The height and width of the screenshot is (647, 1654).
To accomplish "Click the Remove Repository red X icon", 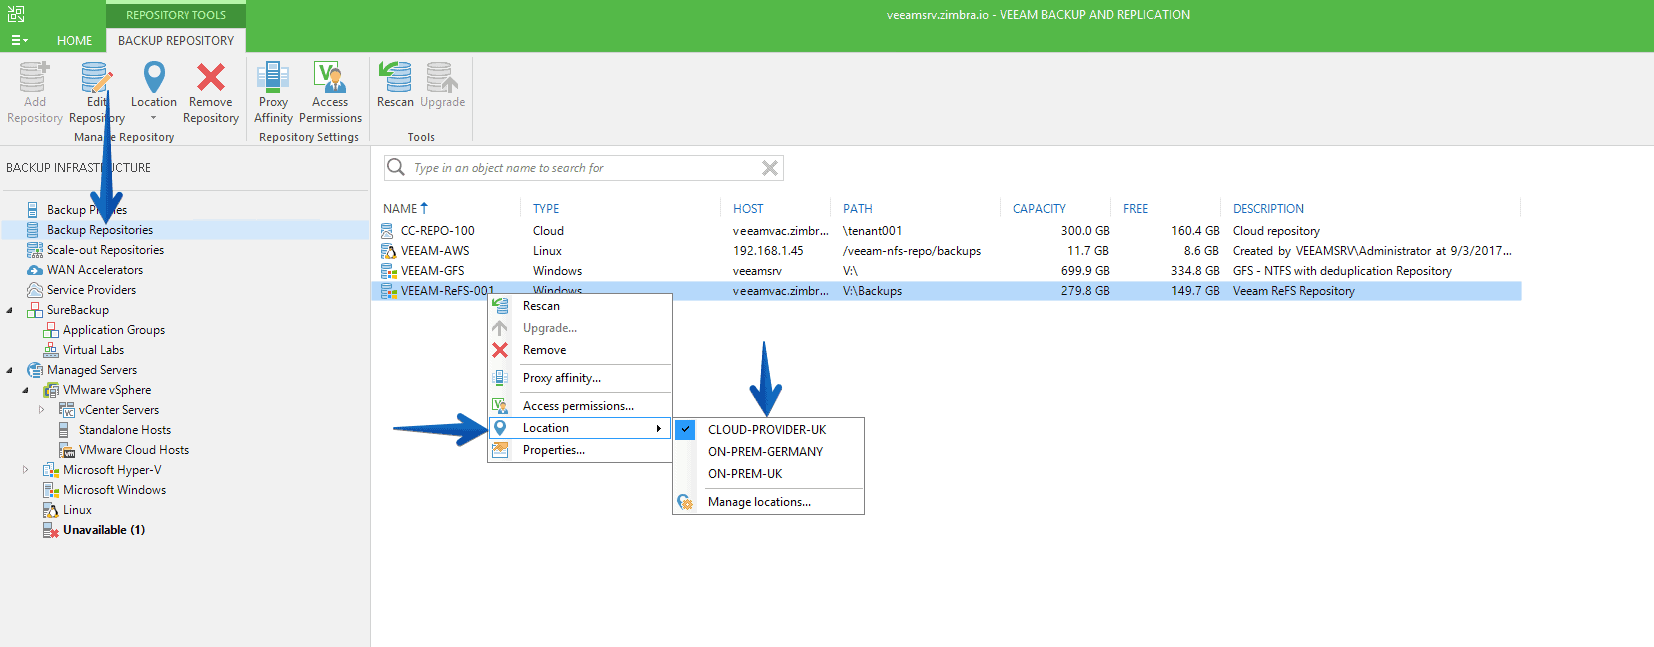I will click(x=210, y=77).
